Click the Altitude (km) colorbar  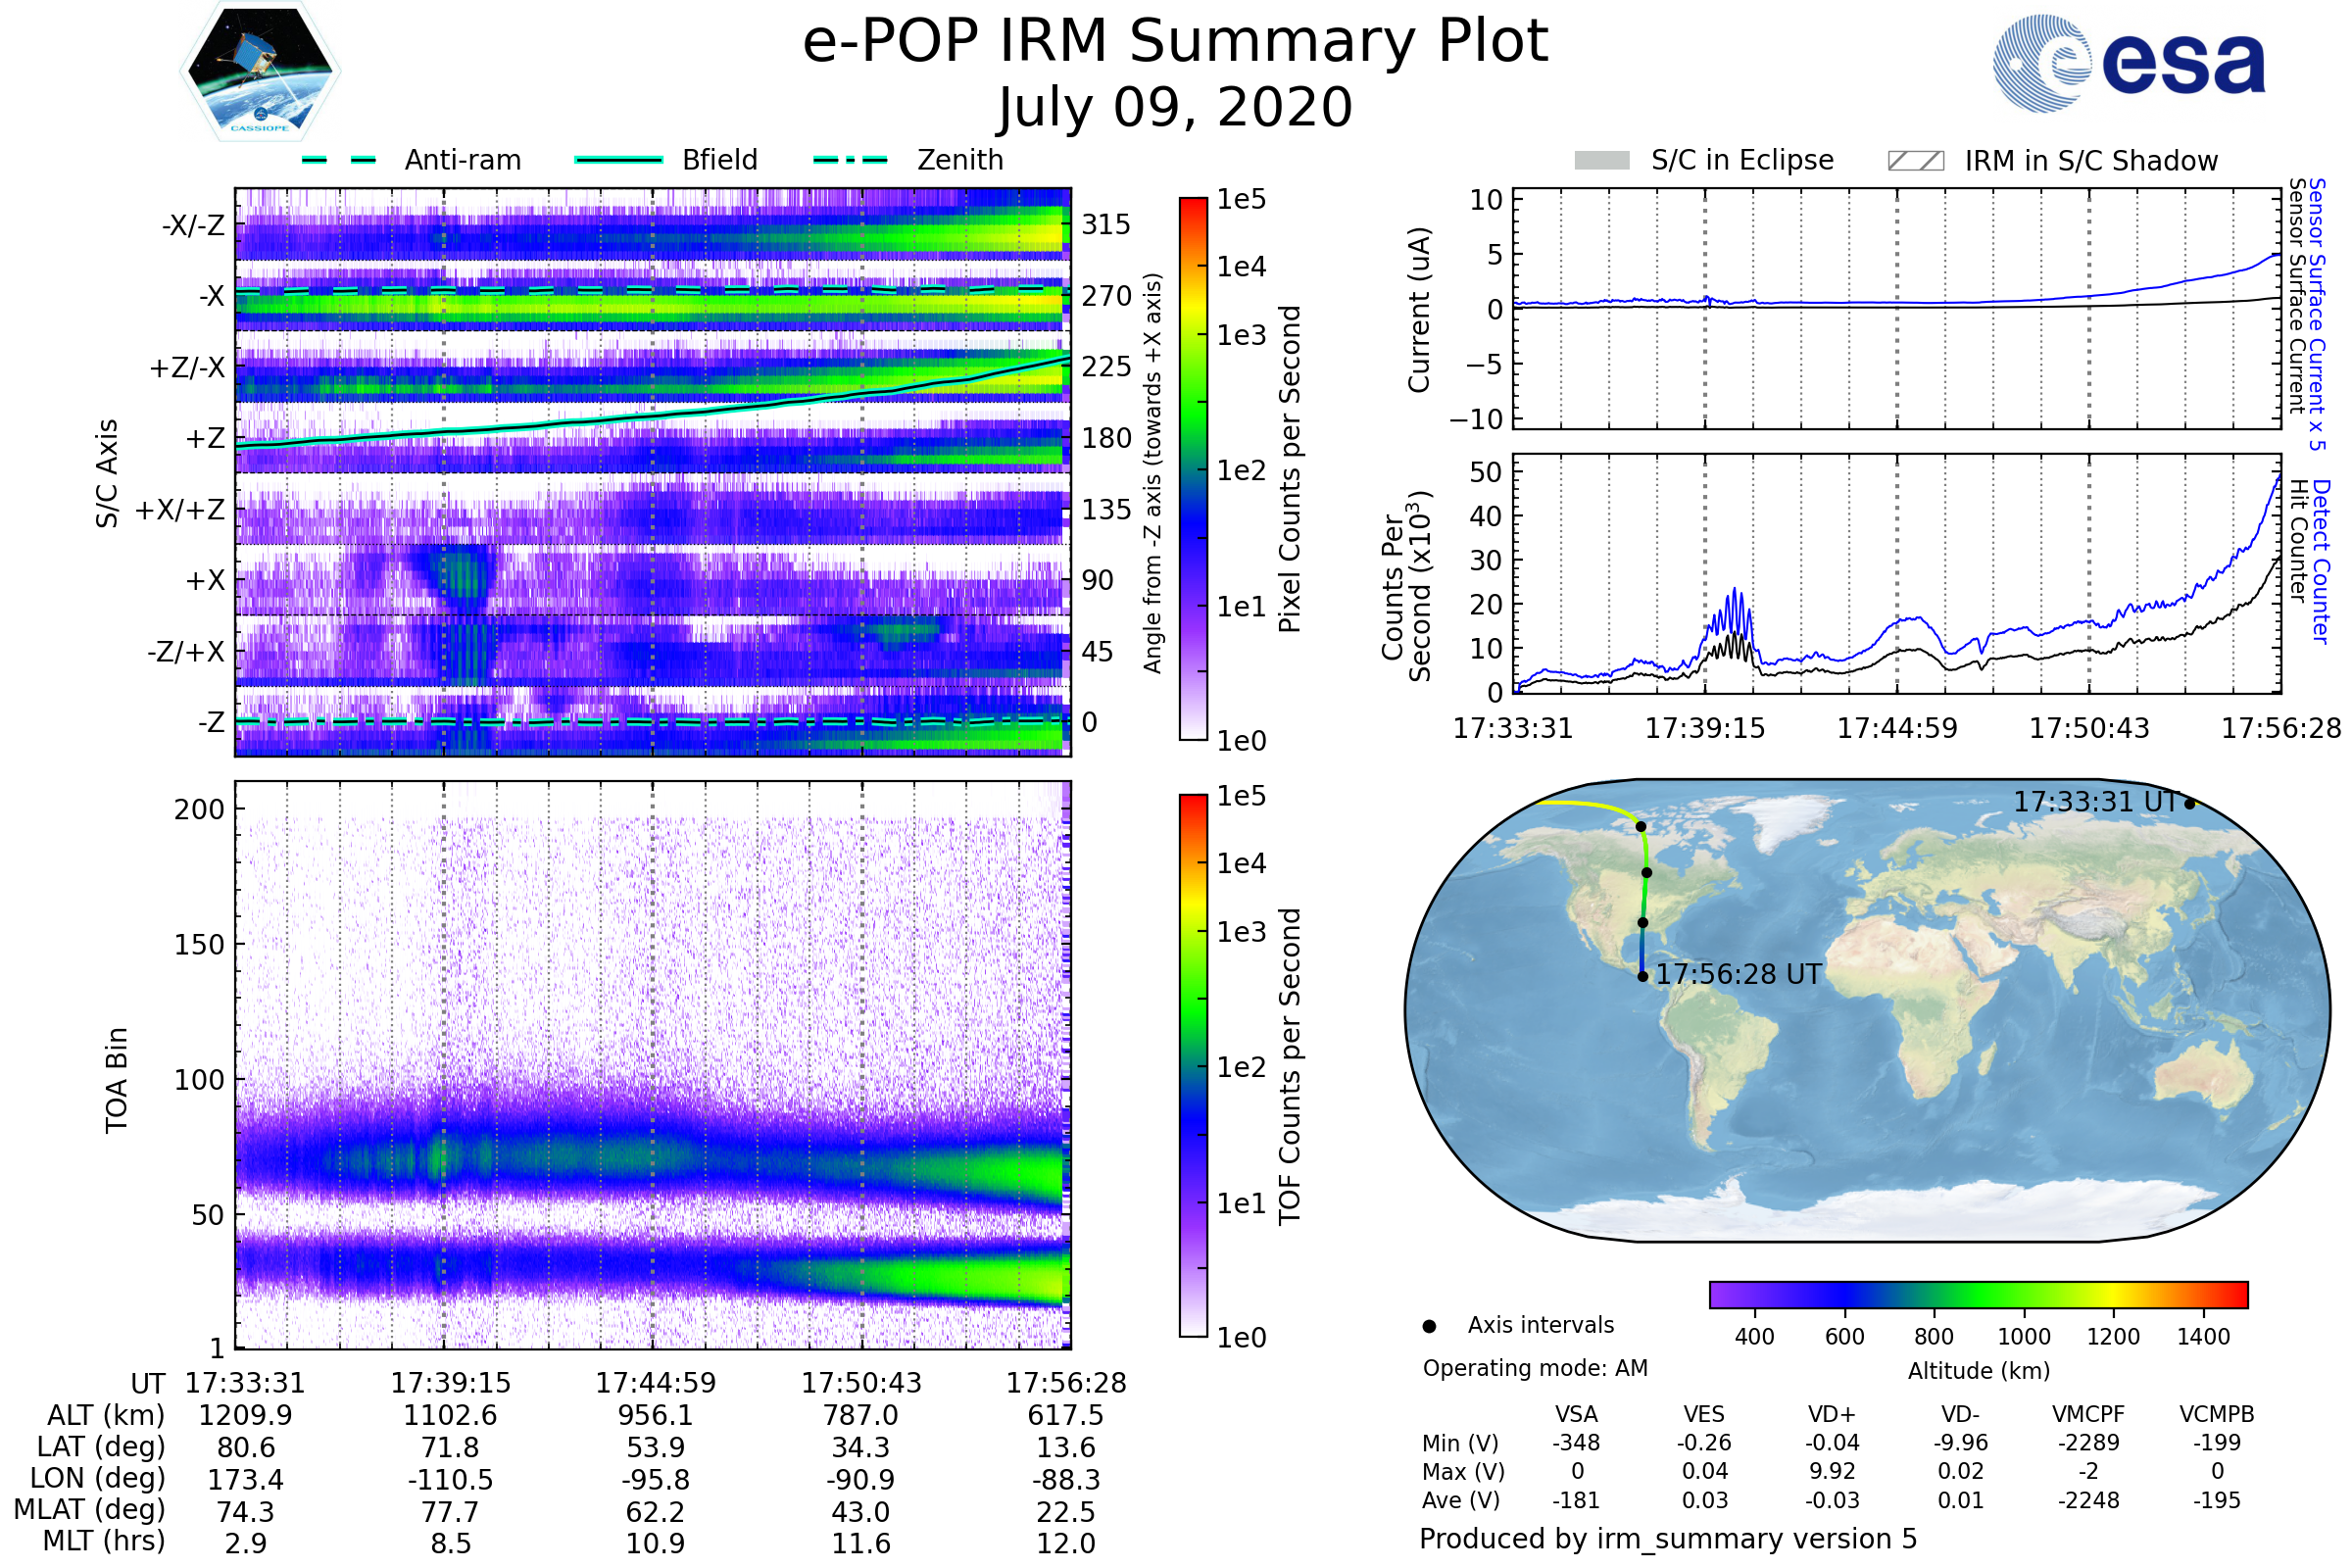[x=1978, y=1294]
